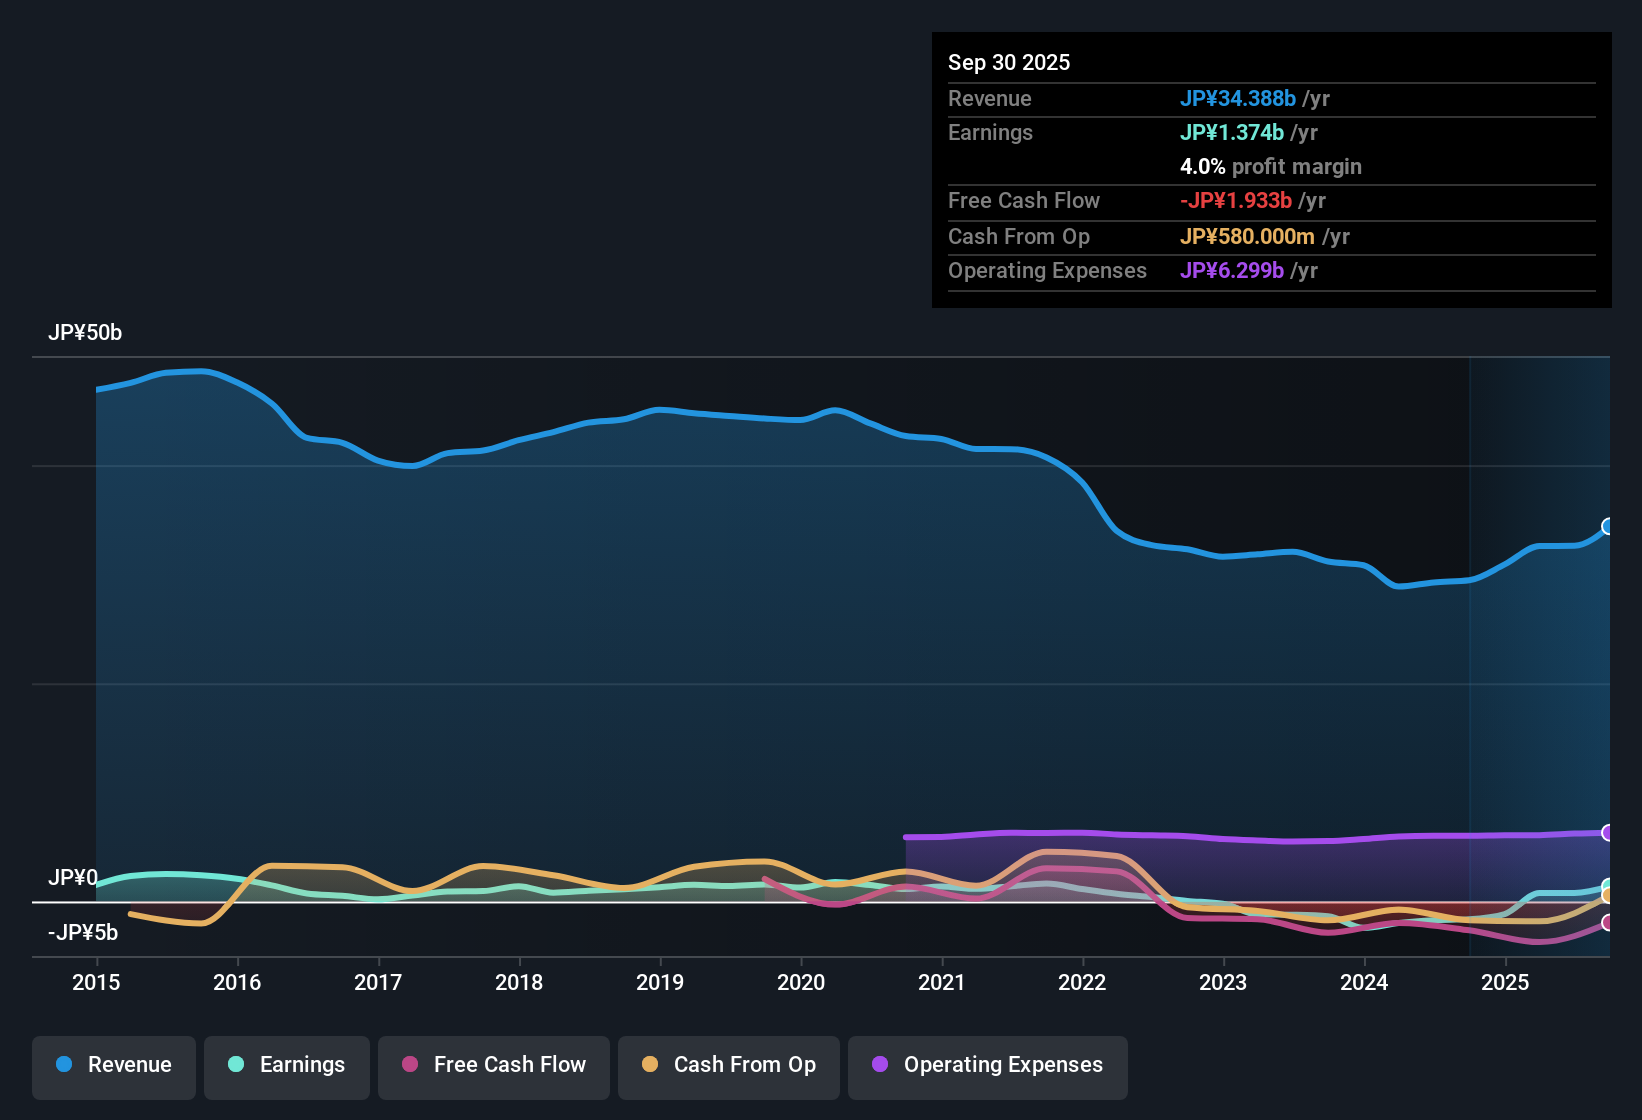Click the Earnings row label in tooltip
This screenshot has width=1642, height=1120.
pyautogui.click(x=990, y=132)
